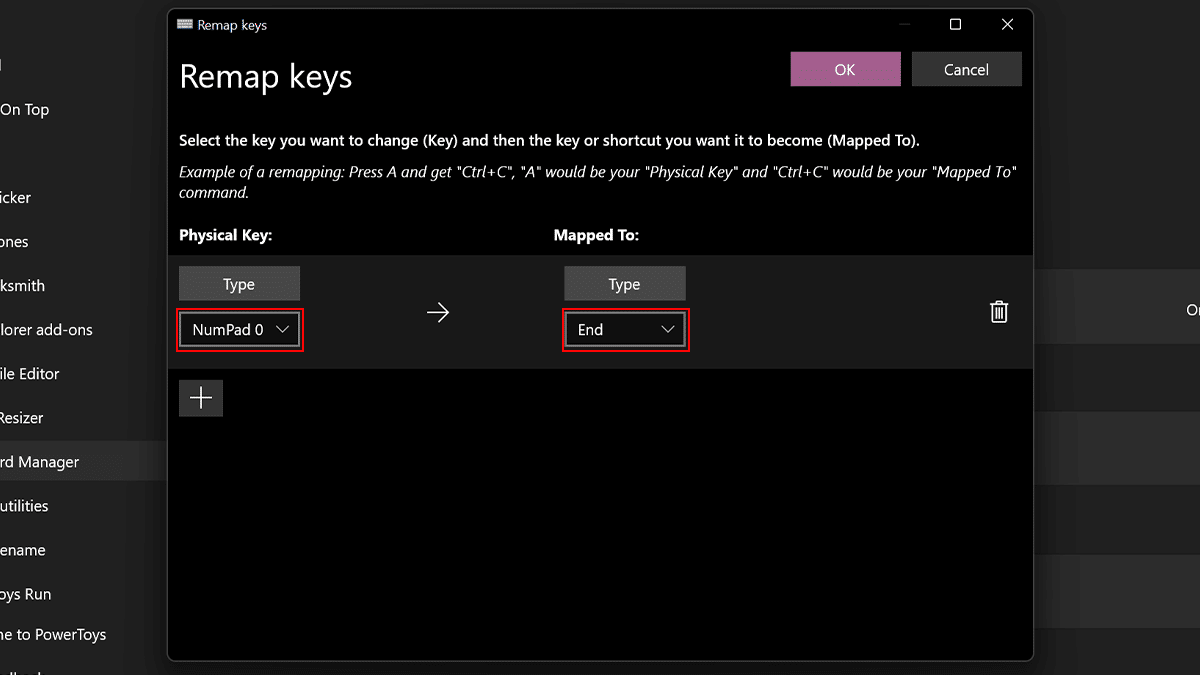Go to Image Resizer sidebar item
Screen dimensions: 1200x675
[x=22, y=418]
